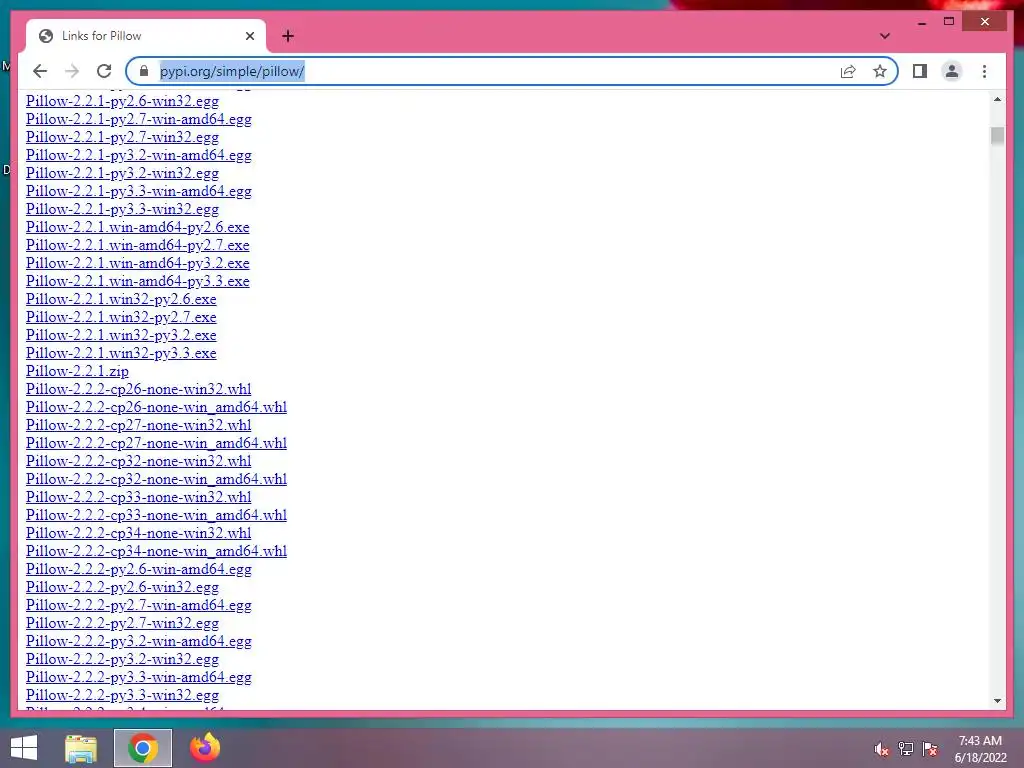Open Chrome's three-dot menu

tap(984, 71)
